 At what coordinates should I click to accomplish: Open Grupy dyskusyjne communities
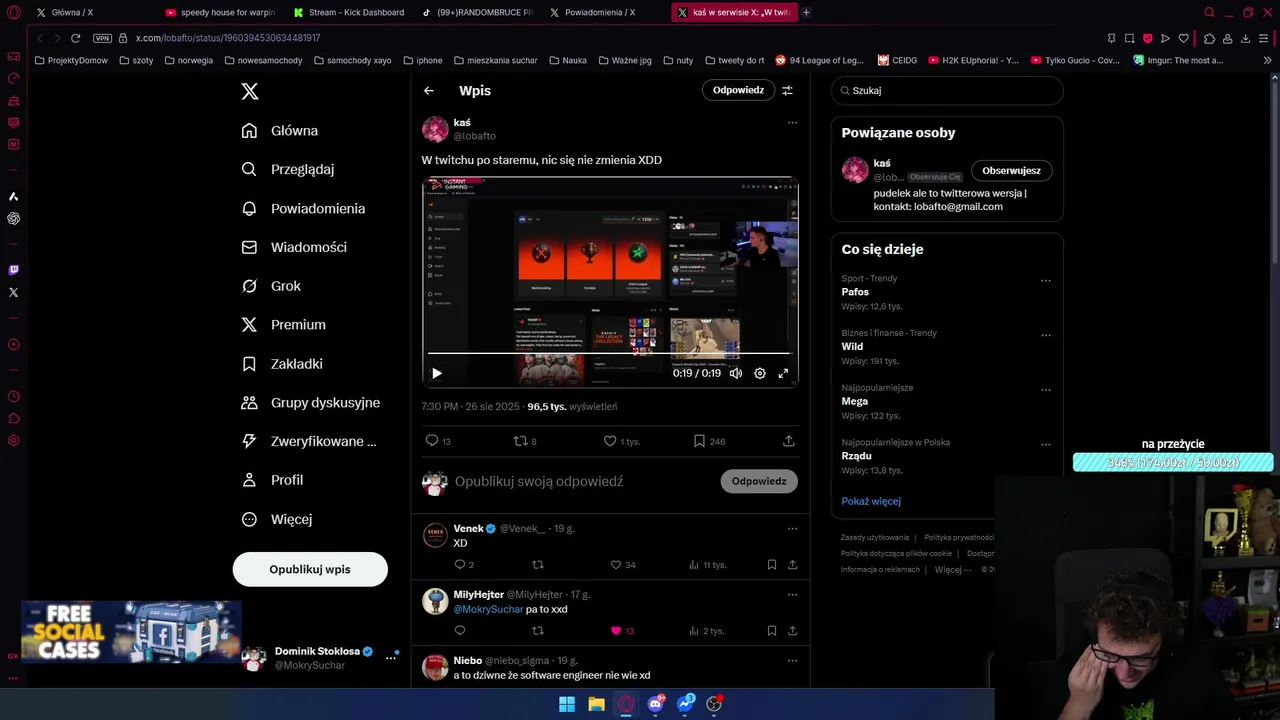pos(311,403)
